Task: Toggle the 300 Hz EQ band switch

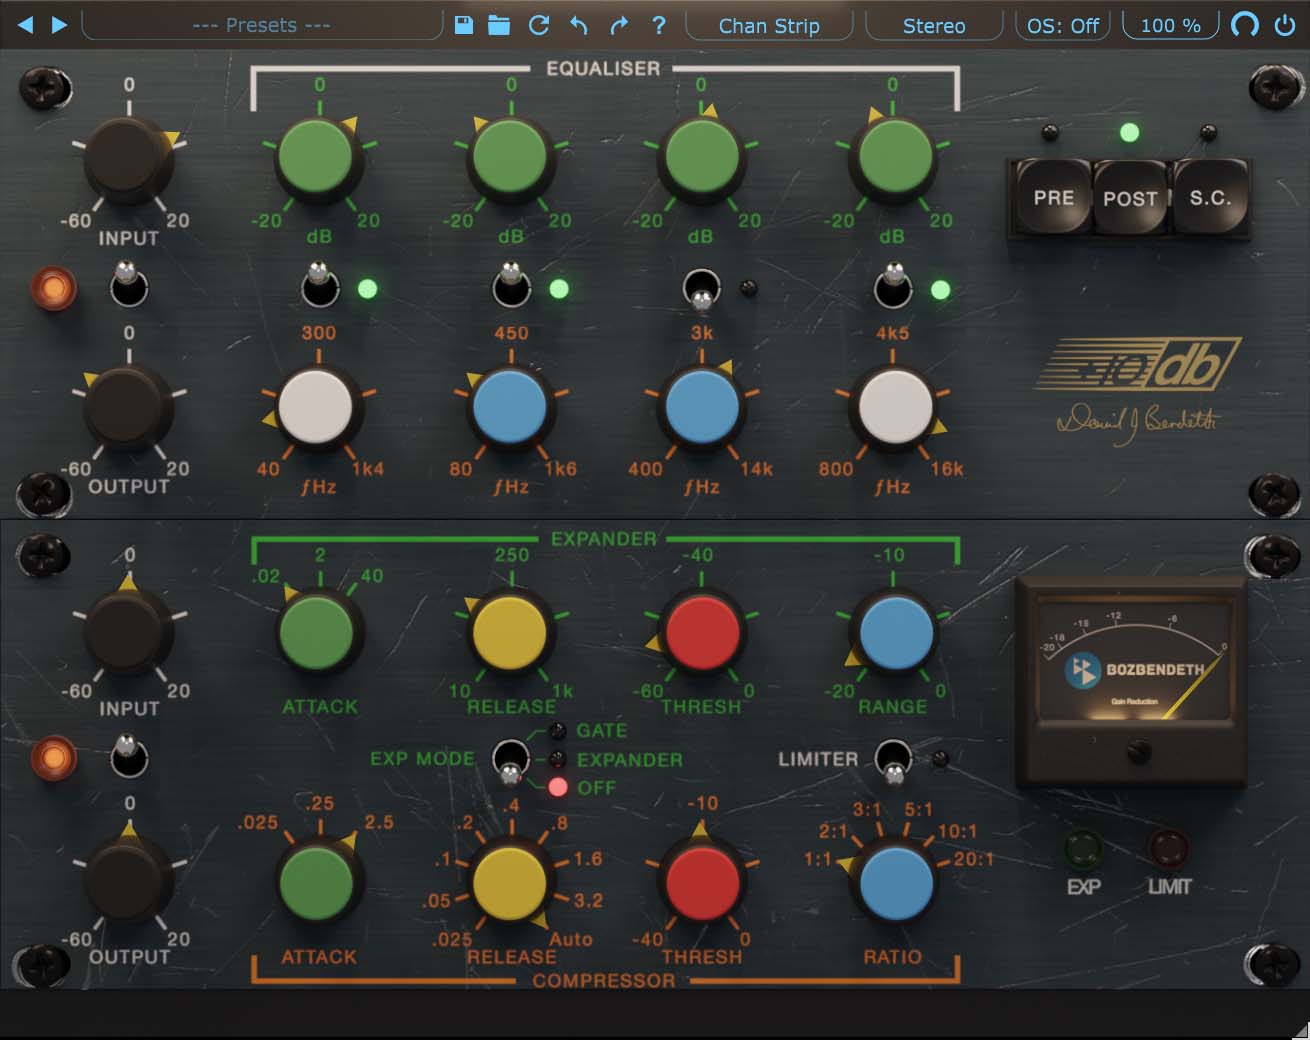Action: pyautogui.click(x=318, y=288)
